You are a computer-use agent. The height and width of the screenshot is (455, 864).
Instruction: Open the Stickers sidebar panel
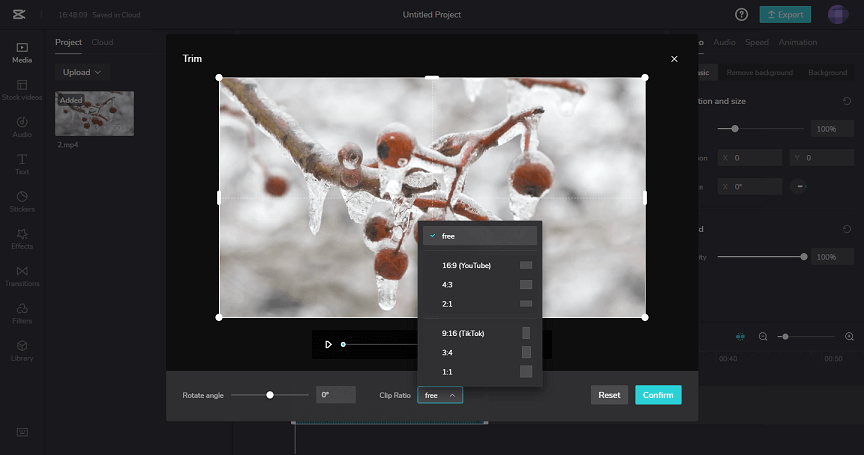coord(22,202)
